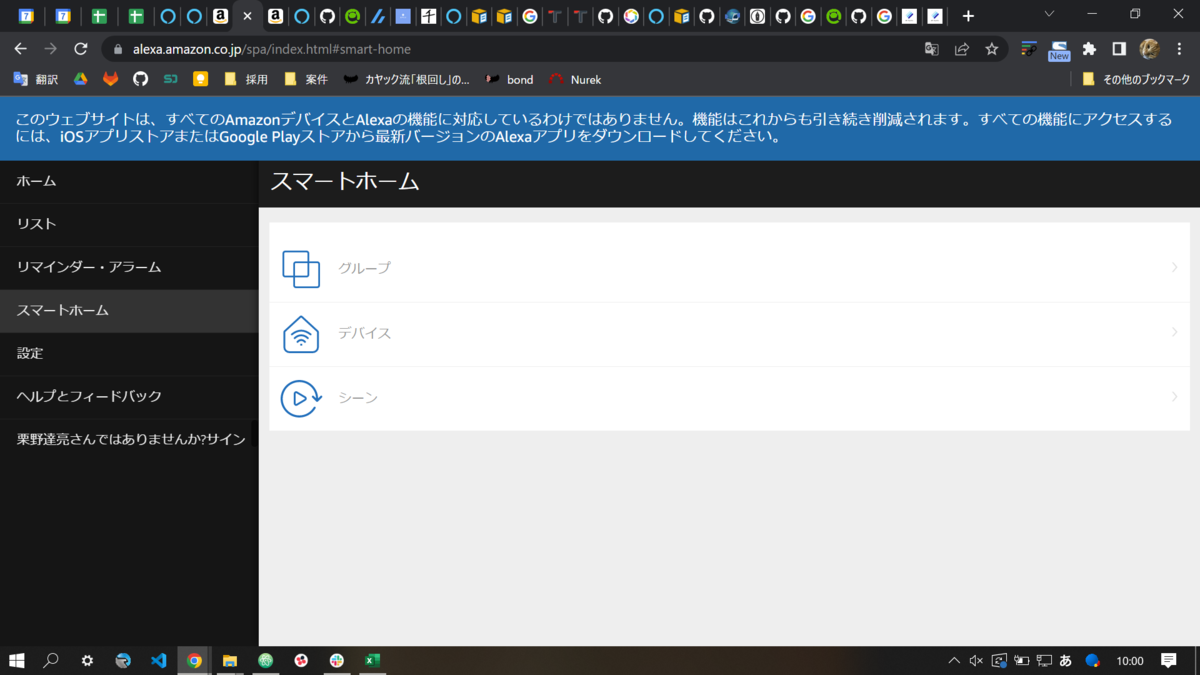This screenshot has height=675, width=1200.
Task: Open Excel from the taskbar
Action: click(x=372, y=660)
